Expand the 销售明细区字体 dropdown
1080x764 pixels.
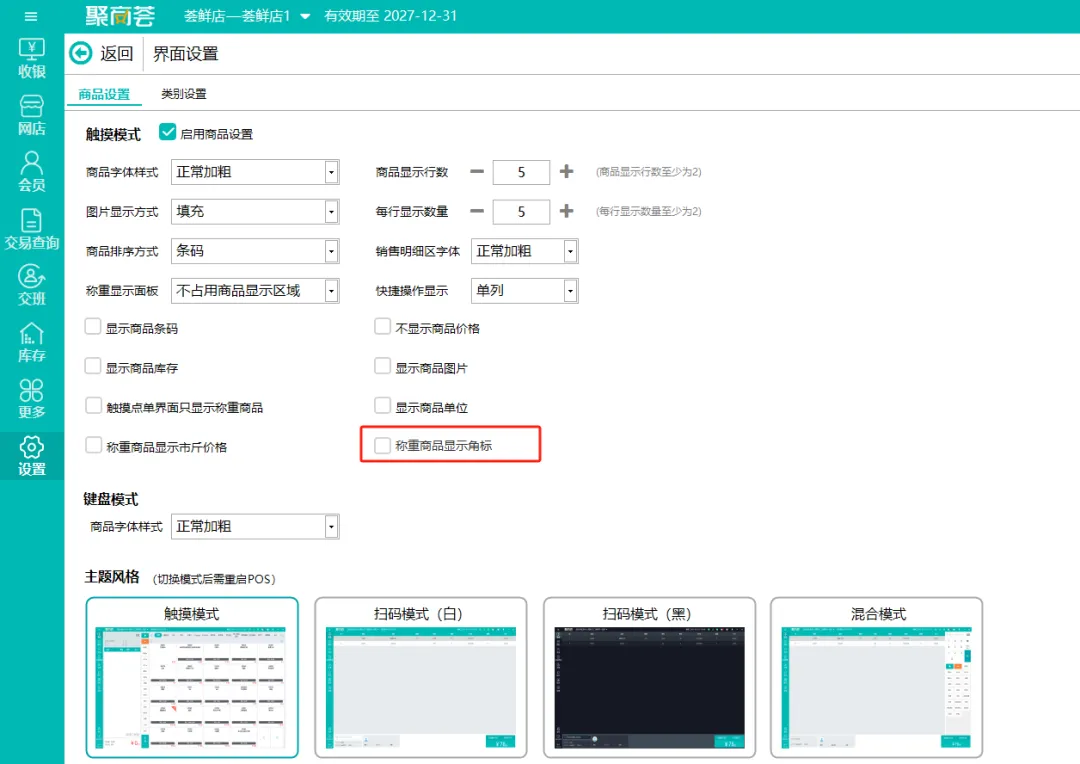pyautogui.click(x=525, y=251)
